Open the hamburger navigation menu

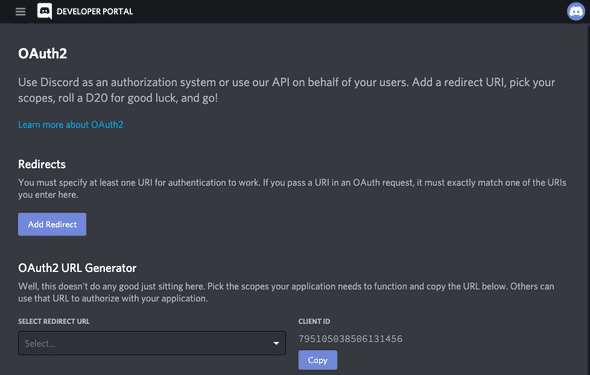(20, 12)
